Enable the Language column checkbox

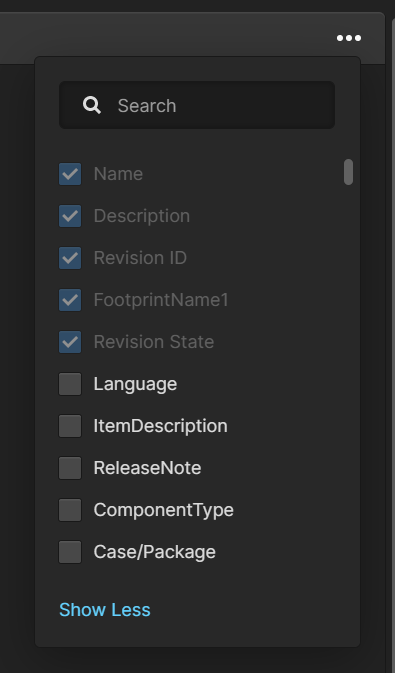(x=70, y=384)
